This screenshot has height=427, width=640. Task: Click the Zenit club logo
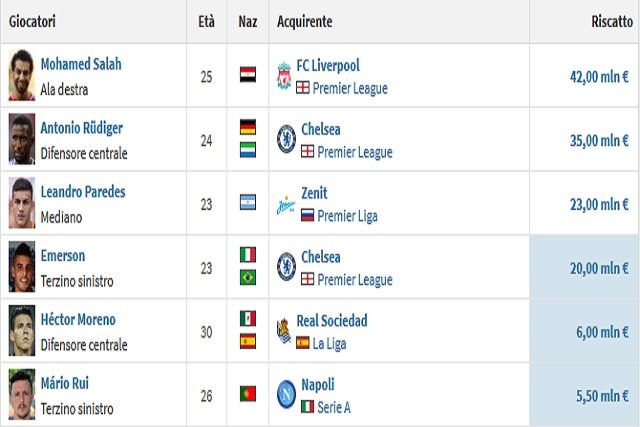click(x=286, y=204)
